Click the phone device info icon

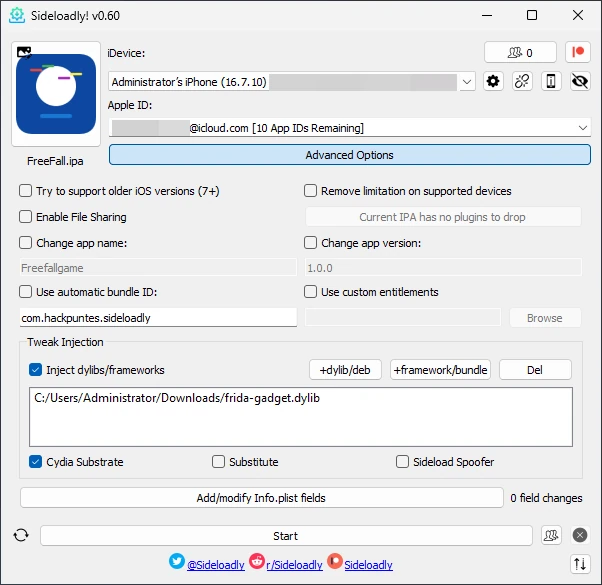(x=551, y=81)
